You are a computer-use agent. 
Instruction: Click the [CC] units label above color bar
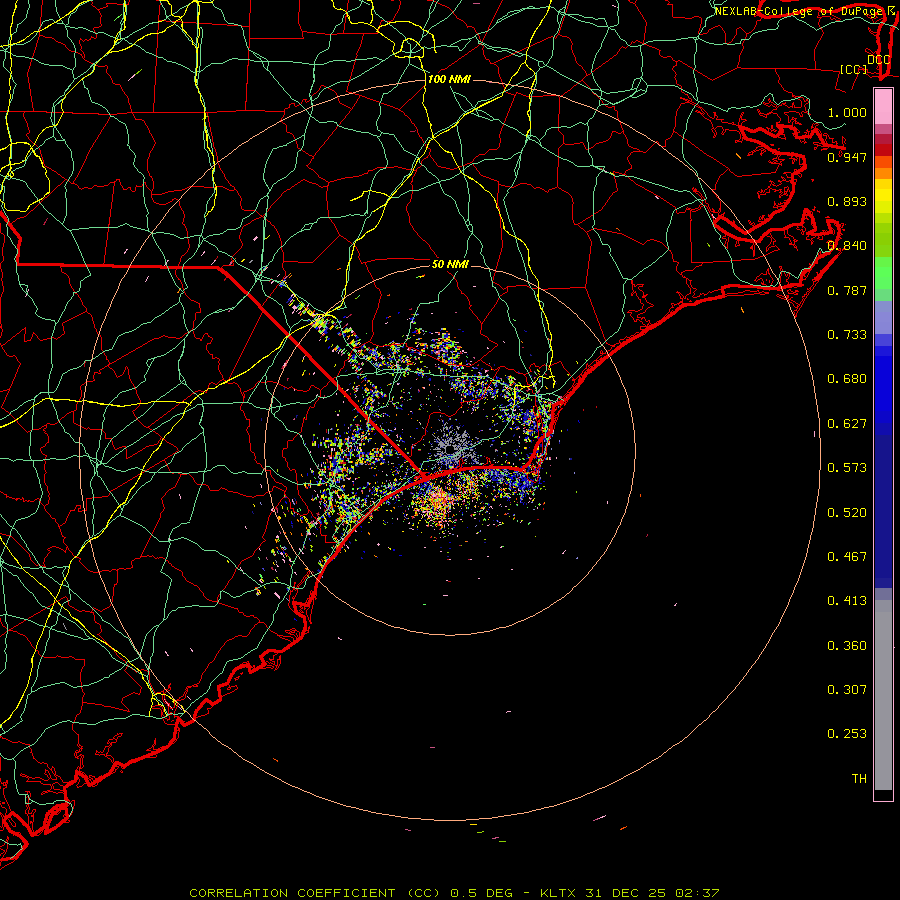pyautogui.click(x=854, y=69)
